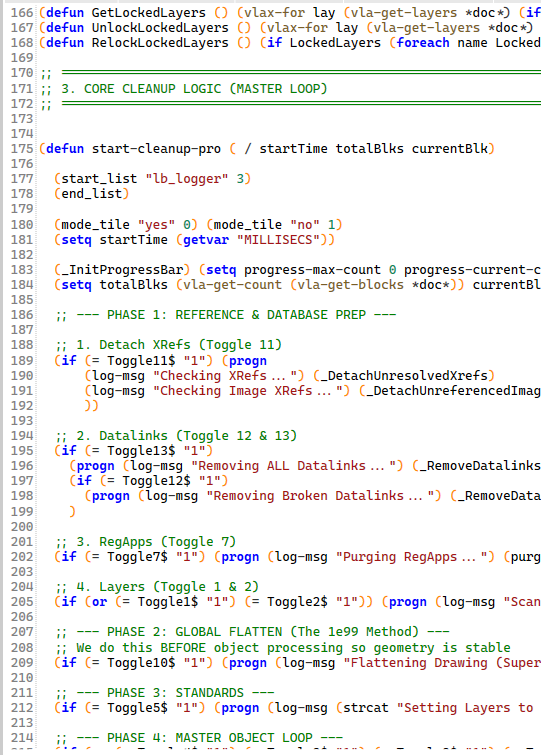Click the comment '2. Datalinks (Toggle 12 & 13)'
This screenshot has height=755, width=541.
point(187,436)
